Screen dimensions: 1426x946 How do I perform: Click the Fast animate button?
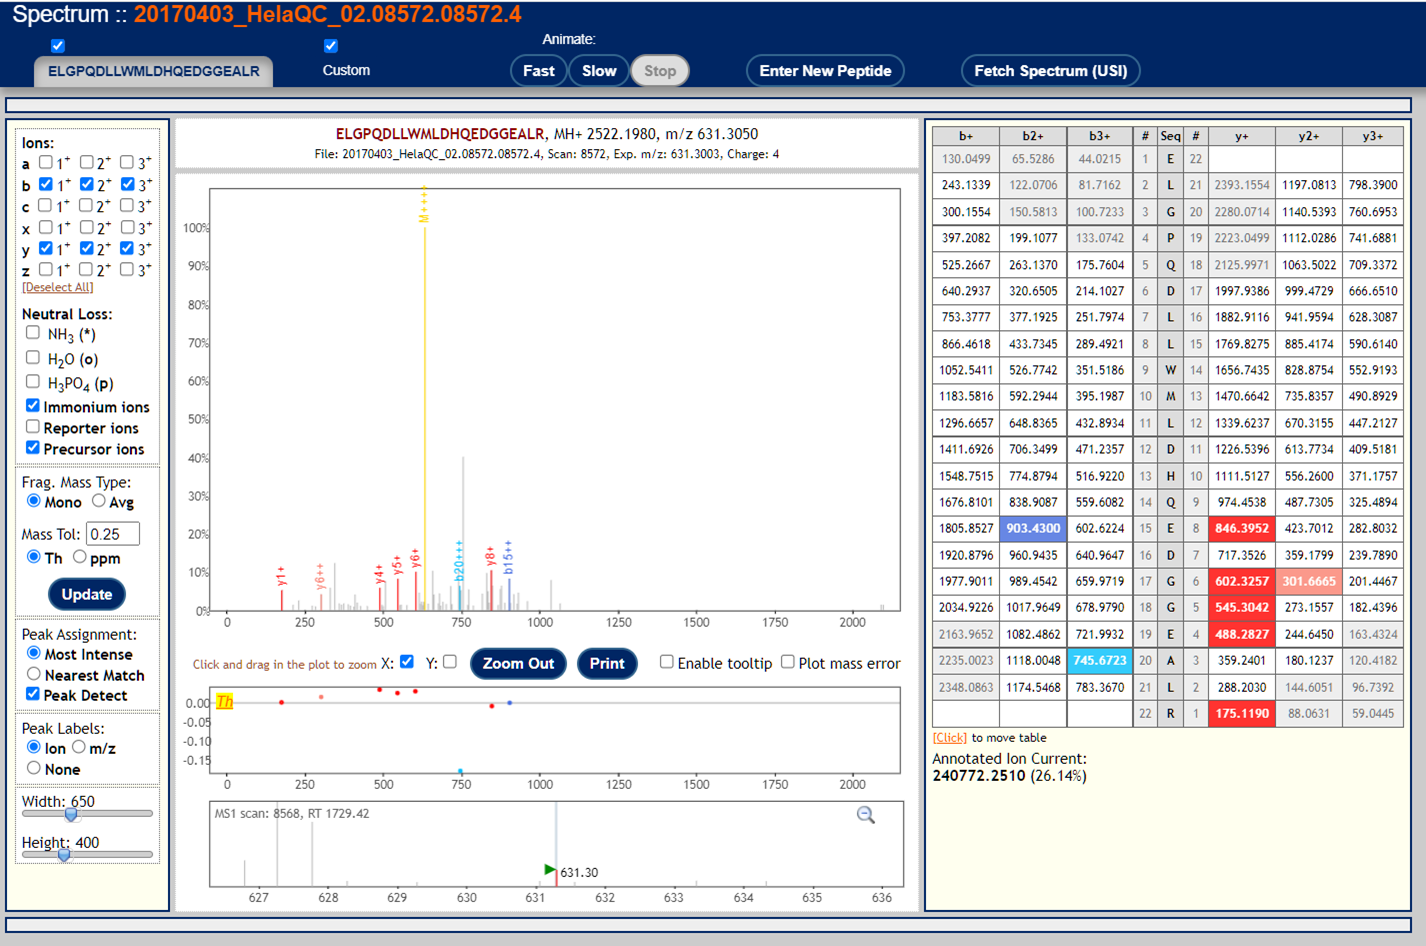tap(538, 71)
